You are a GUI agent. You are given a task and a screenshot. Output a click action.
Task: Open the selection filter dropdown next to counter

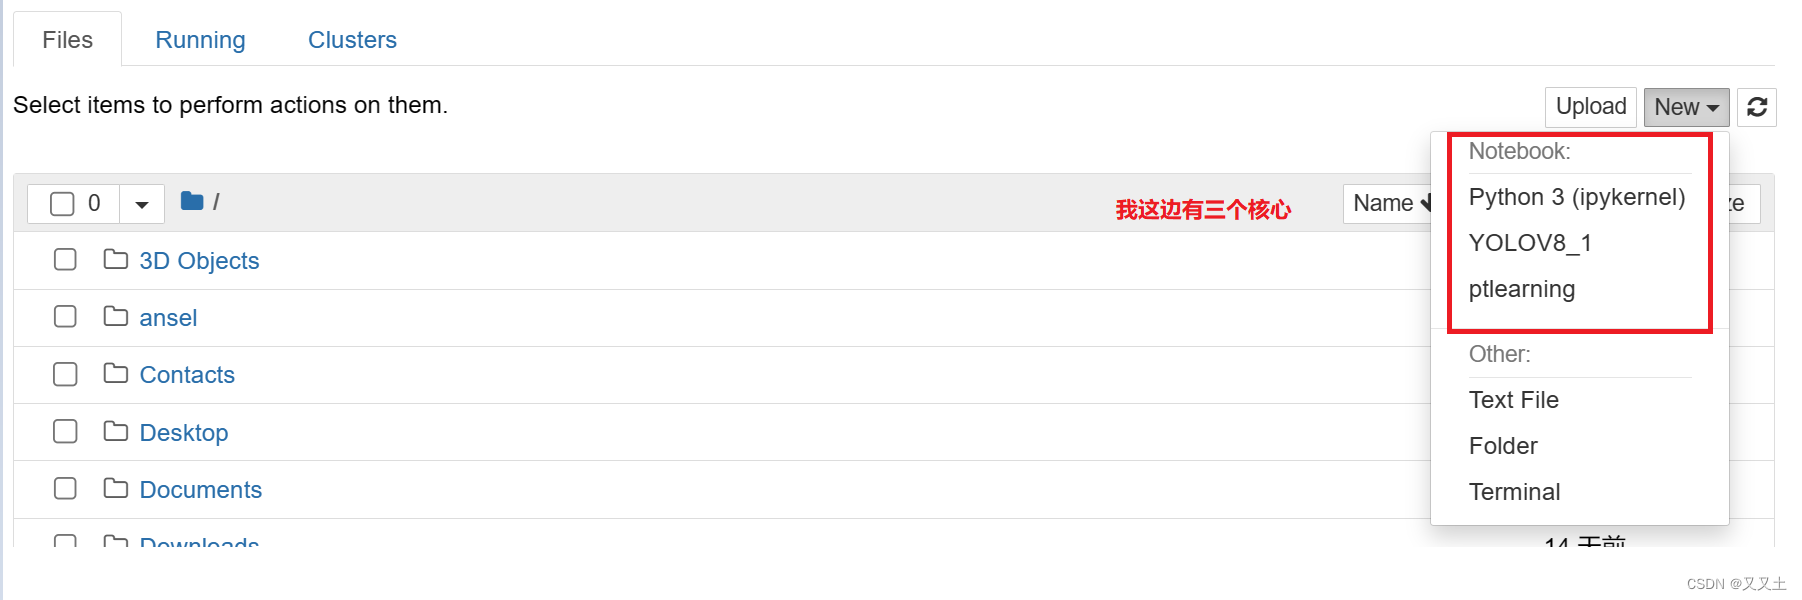tap(141, 202)
